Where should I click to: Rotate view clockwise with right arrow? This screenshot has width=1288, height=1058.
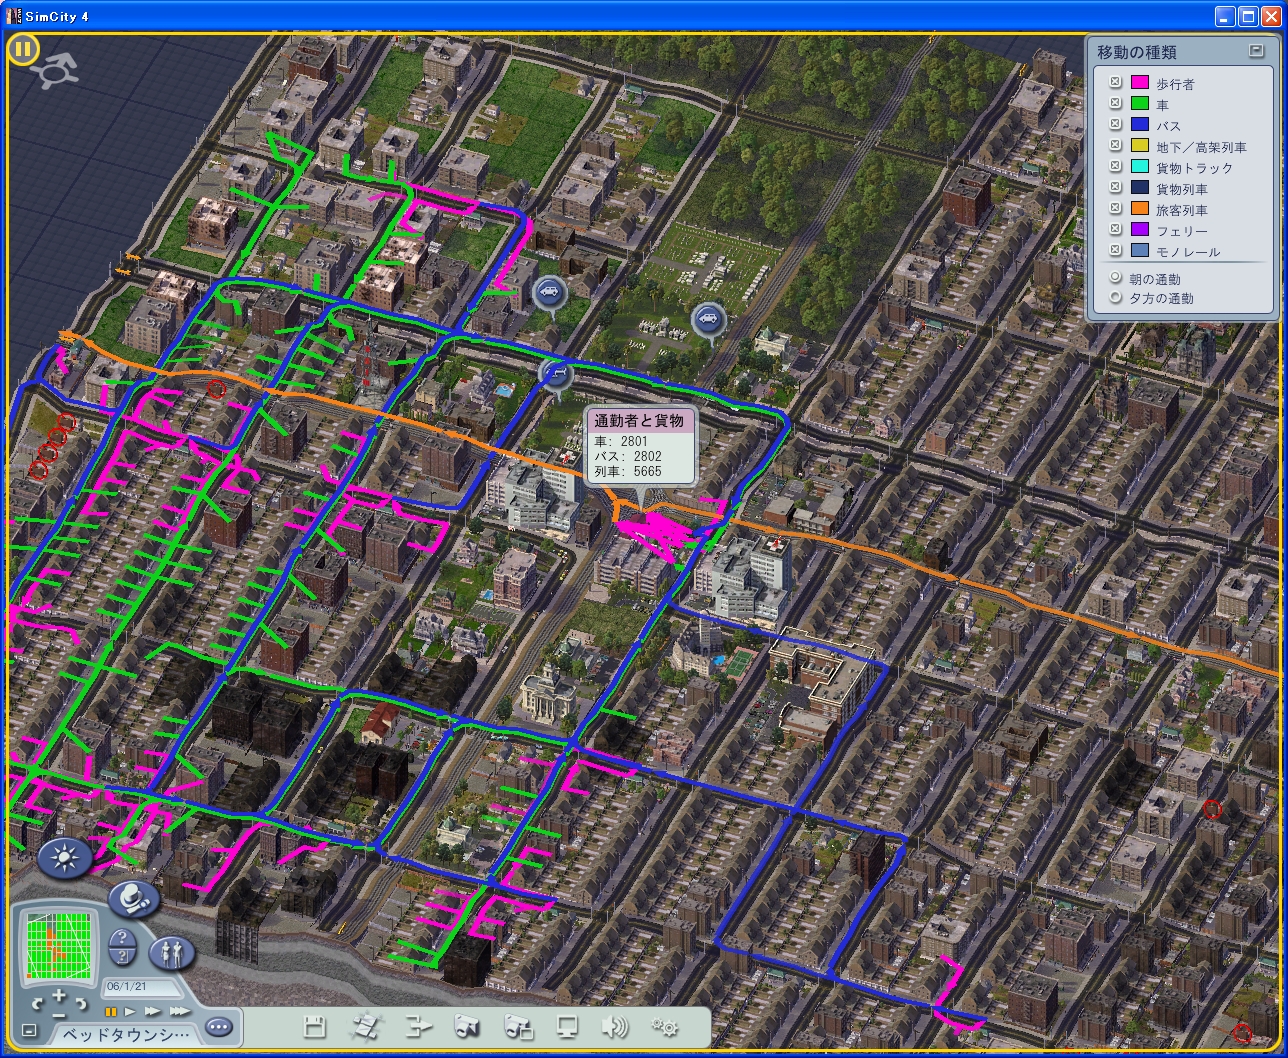81,1003
